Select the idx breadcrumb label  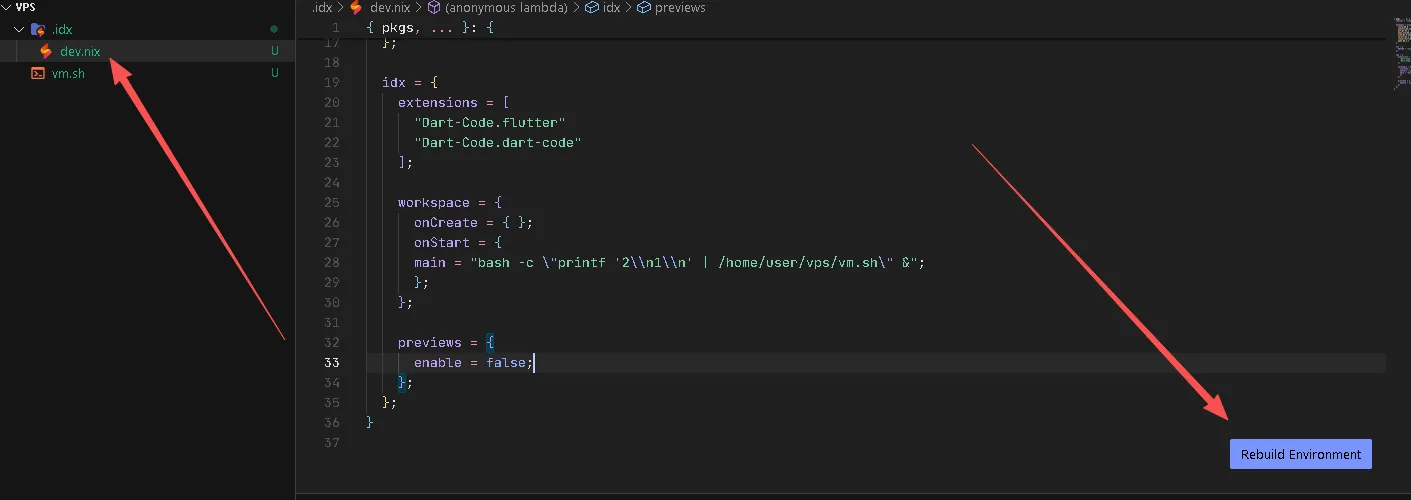[611, 8]
